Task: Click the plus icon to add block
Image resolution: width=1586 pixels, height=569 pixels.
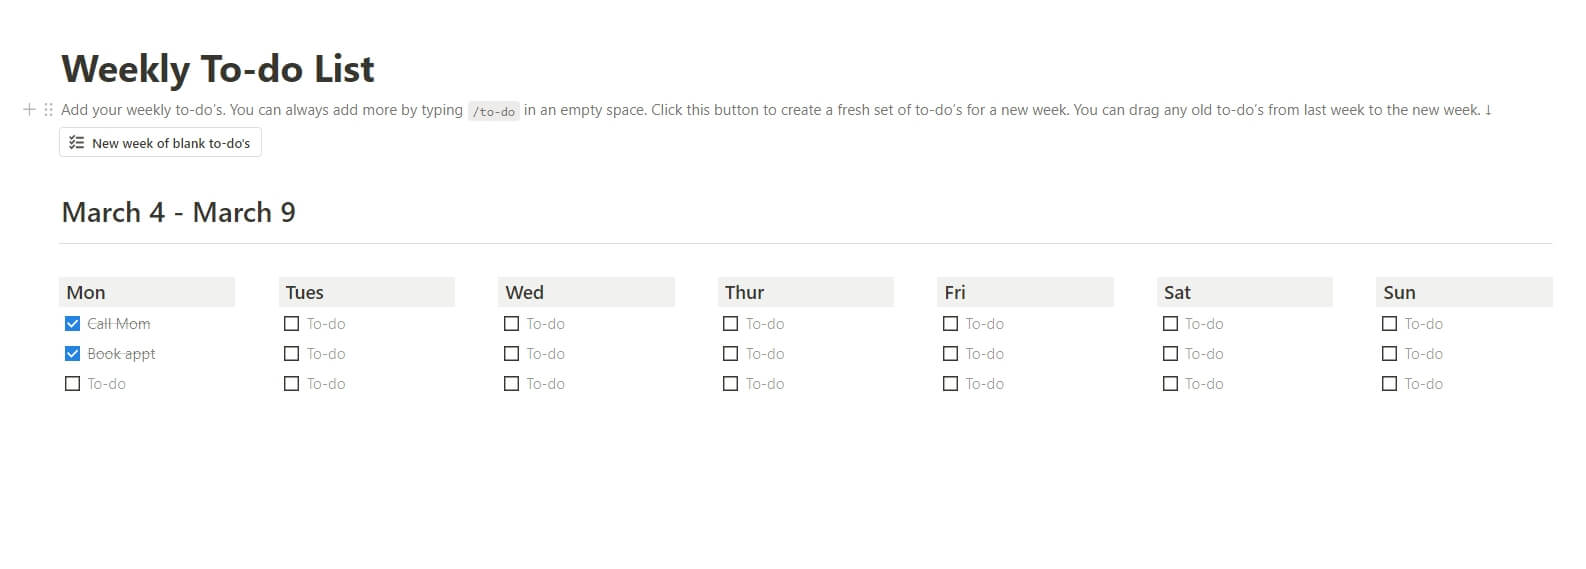Action: click(29, 110)
